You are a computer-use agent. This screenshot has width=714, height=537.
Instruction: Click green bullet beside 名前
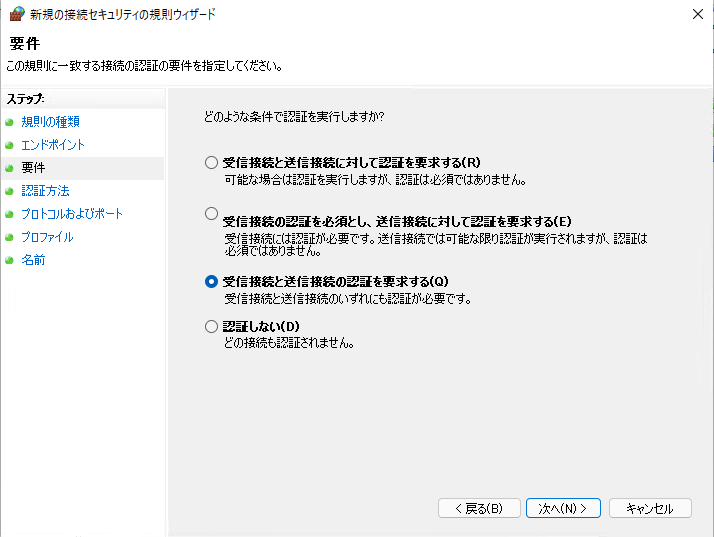point(9,260)
